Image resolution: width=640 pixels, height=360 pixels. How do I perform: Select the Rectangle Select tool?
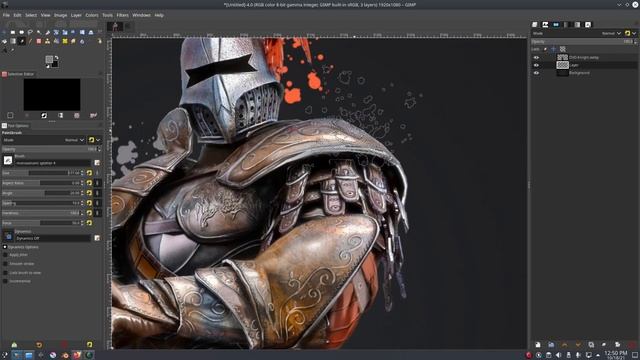[13, 32]
